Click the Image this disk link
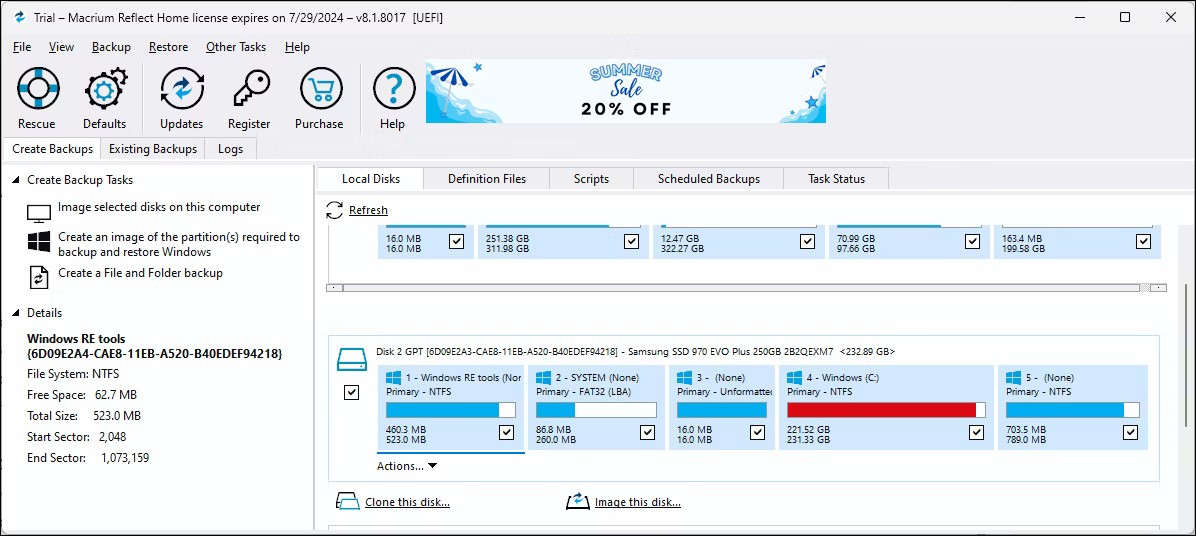Viewport: 1196px width, 536px height. [637, 502]
